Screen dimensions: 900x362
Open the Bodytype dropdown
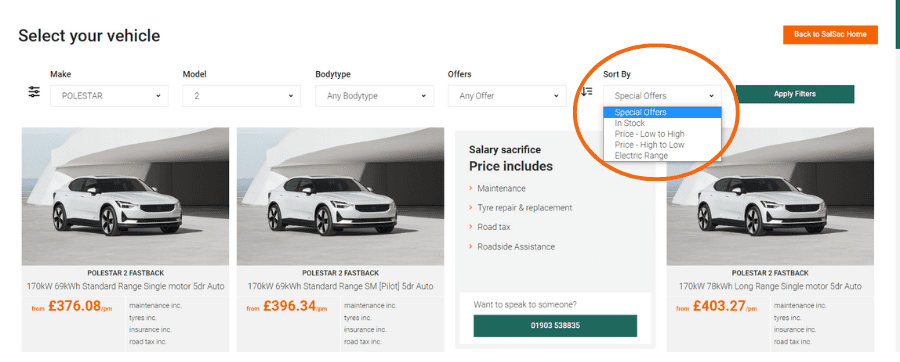[374, 96]
